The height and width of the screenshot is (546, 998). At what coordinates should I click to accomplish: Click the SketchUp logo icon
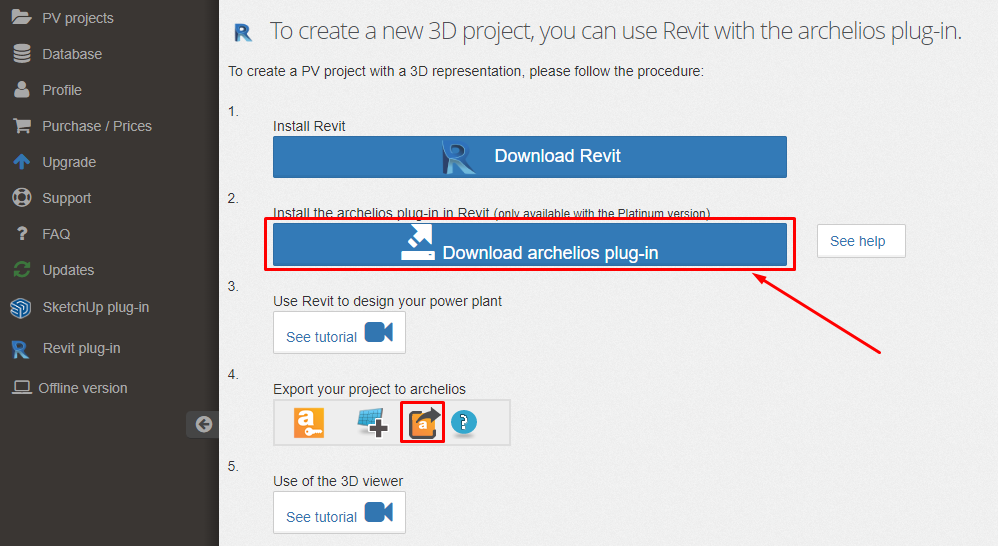click(x=20, y=308)
